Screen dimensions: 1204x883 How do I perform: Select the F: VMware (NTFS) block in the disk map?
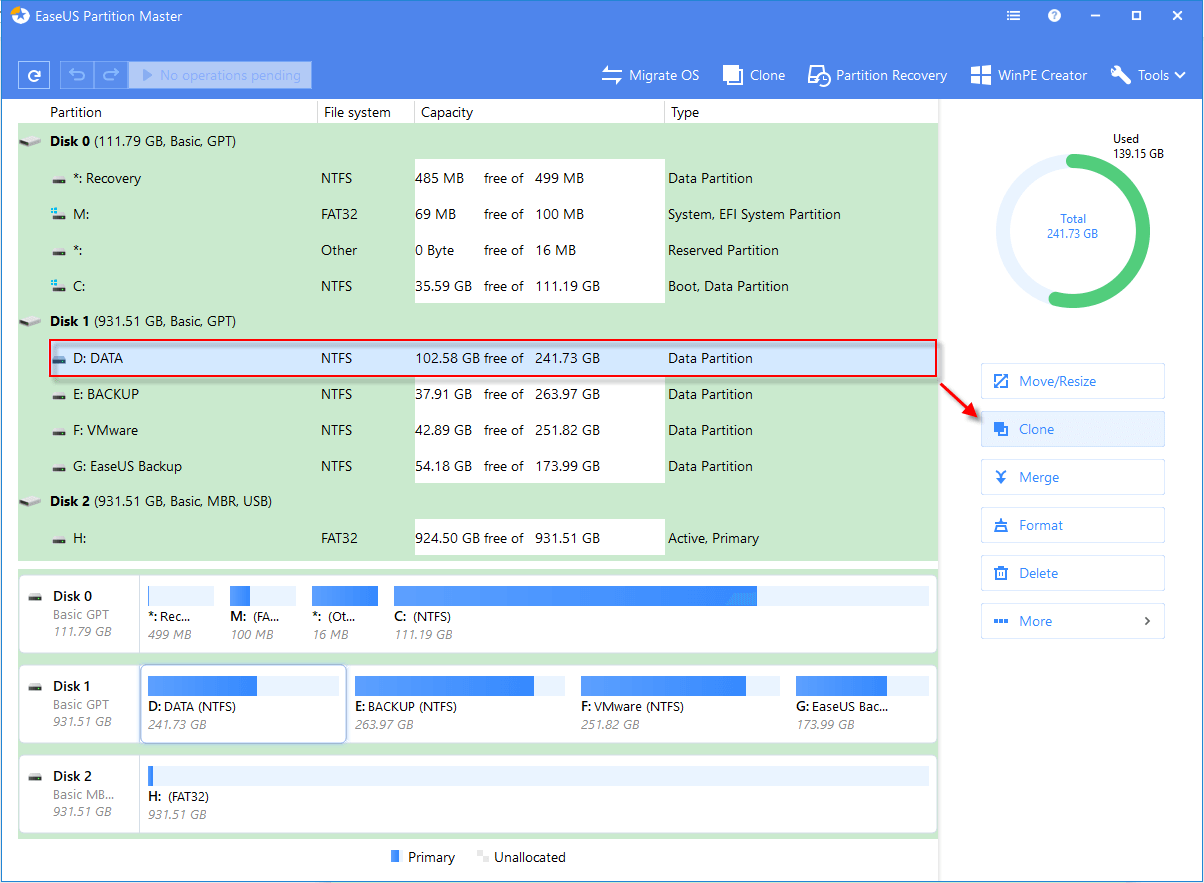pyautogui.click(x=680, y=703)
